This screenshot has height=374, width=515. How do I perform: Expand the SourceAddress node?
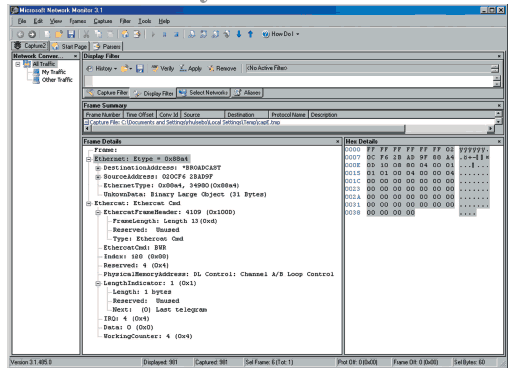point(98,177)
